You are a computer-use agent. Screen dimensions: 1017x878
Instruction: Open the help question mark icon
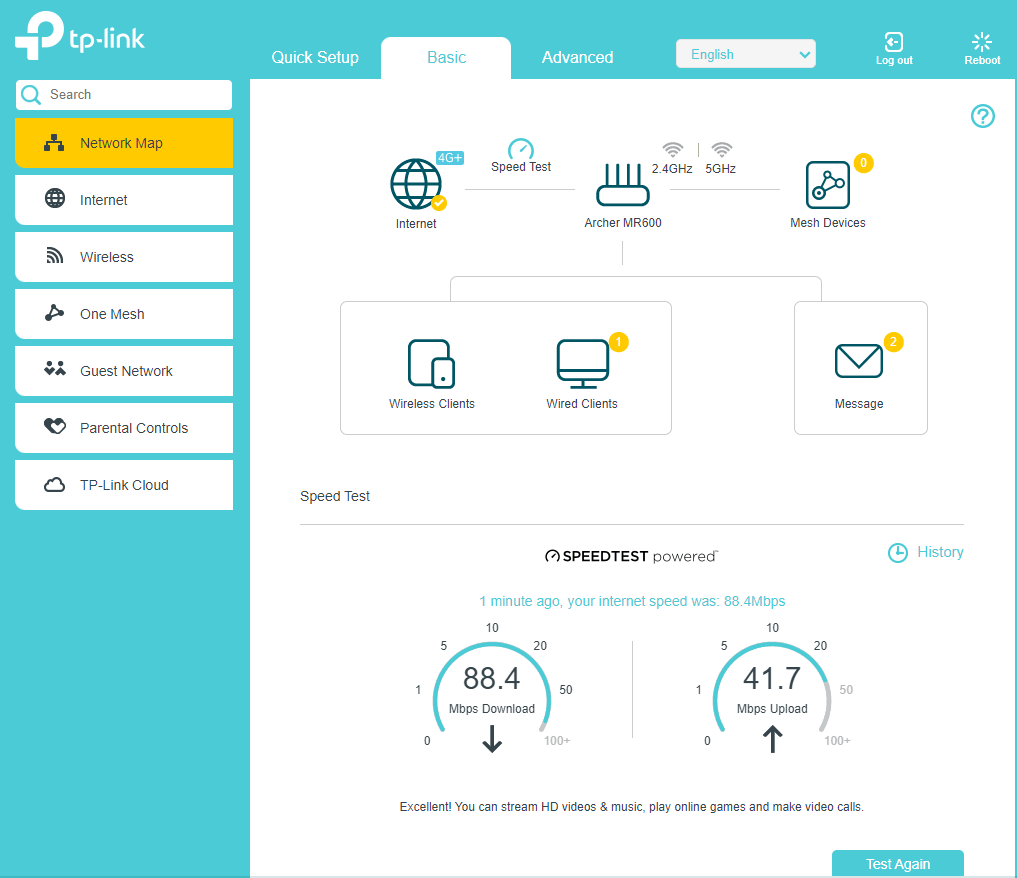[983, 116]
